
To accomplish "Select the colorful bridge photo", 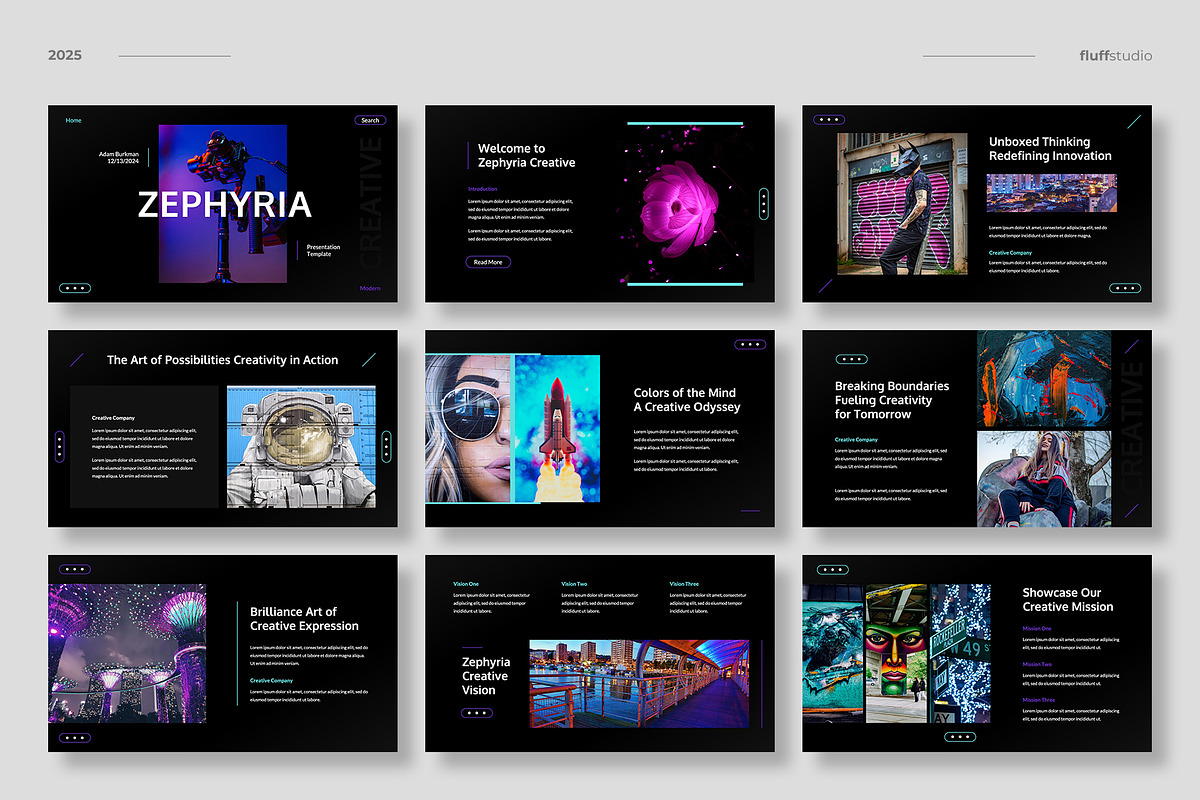I will click(x=638, y=684).
